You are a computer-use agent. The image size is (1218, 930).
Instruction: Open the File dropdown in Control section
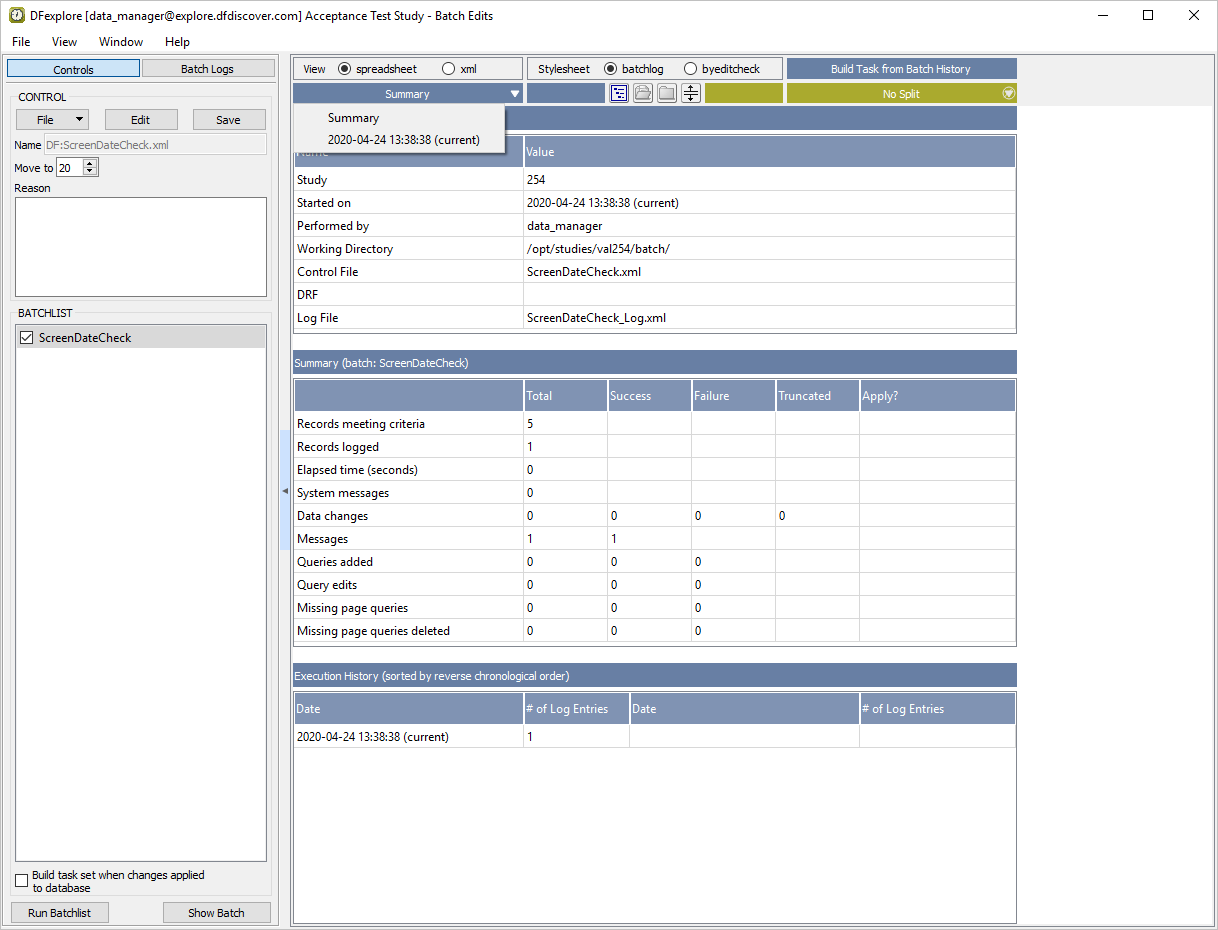[x=52, y=120]
